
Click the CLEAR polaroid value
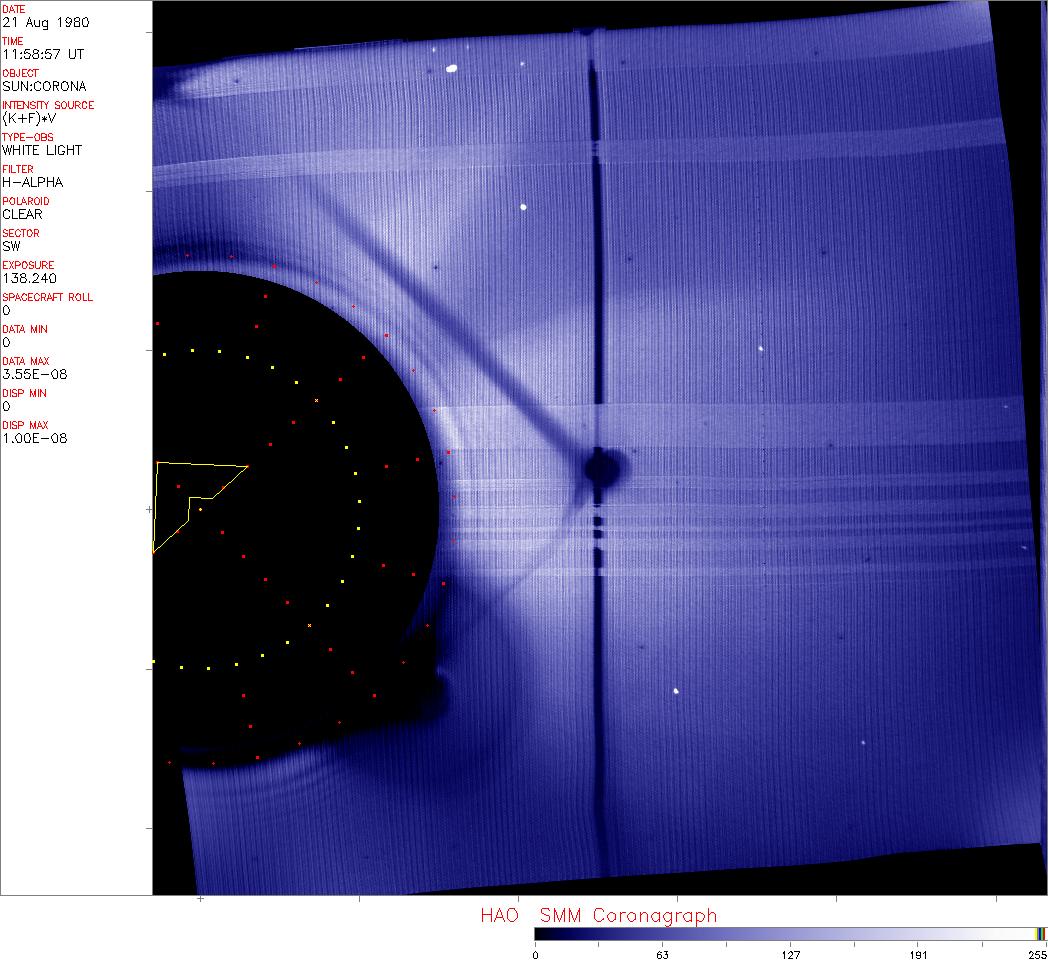point(24,214)
